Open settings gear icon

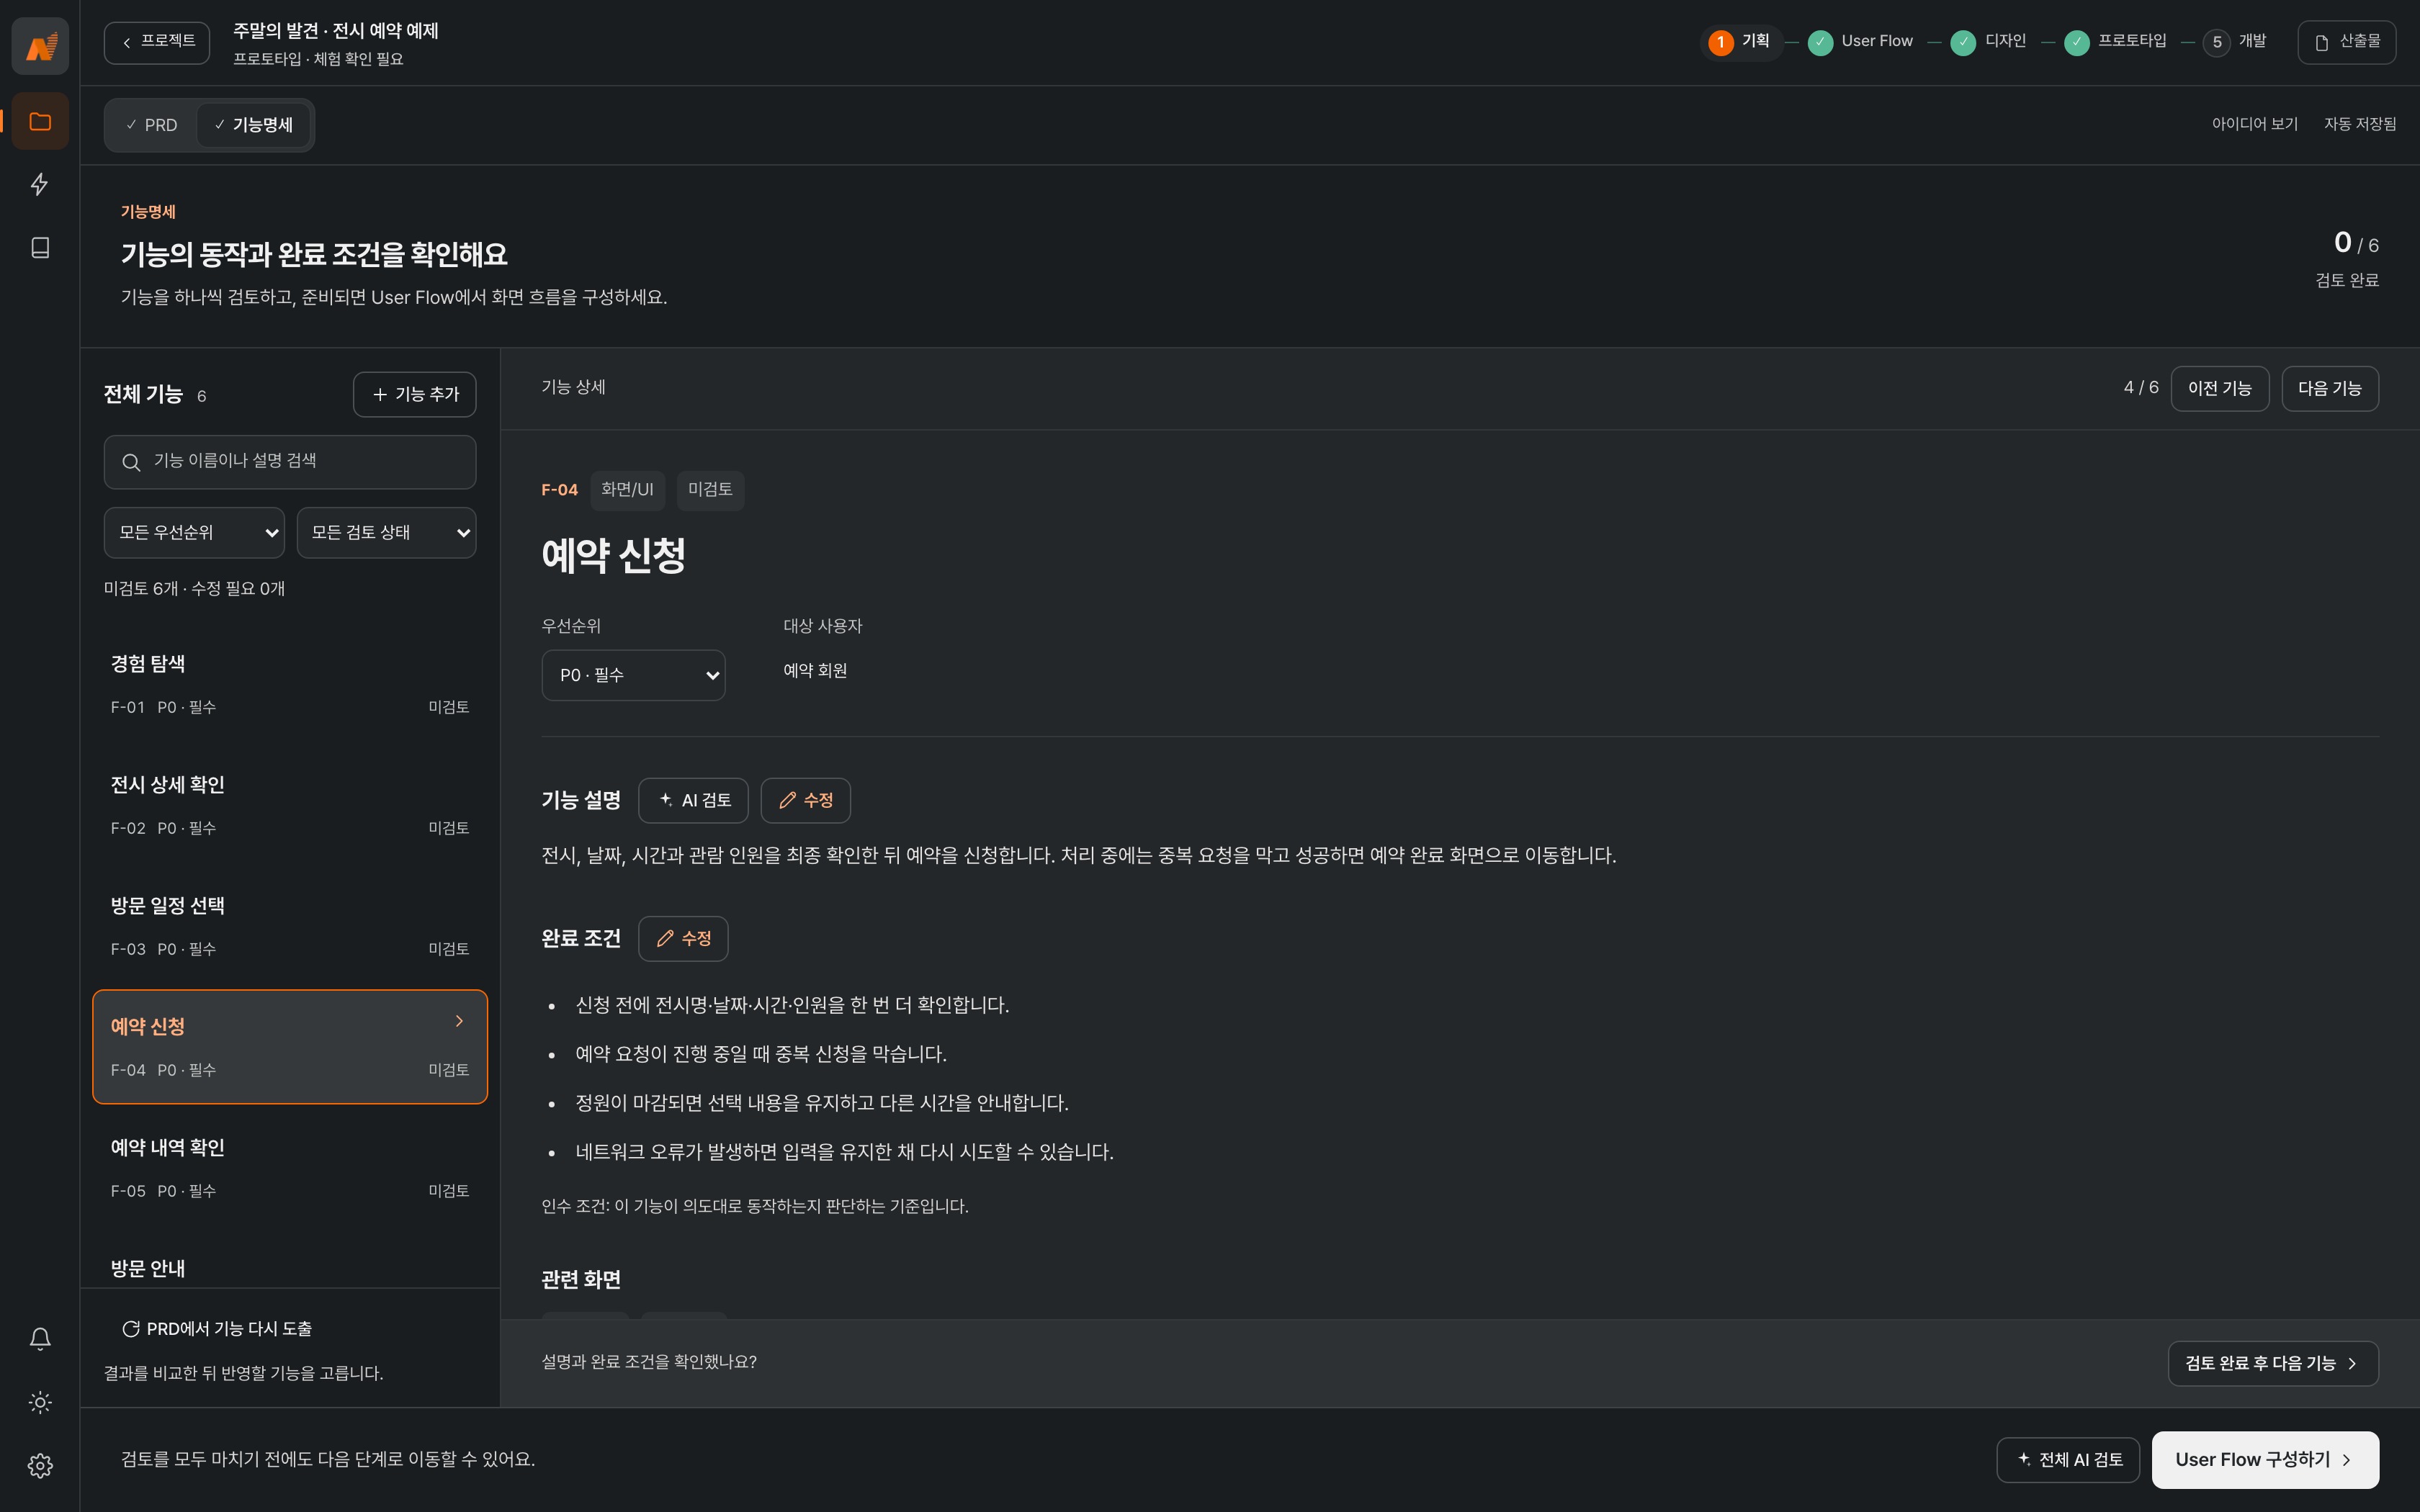click(40, 1466)
